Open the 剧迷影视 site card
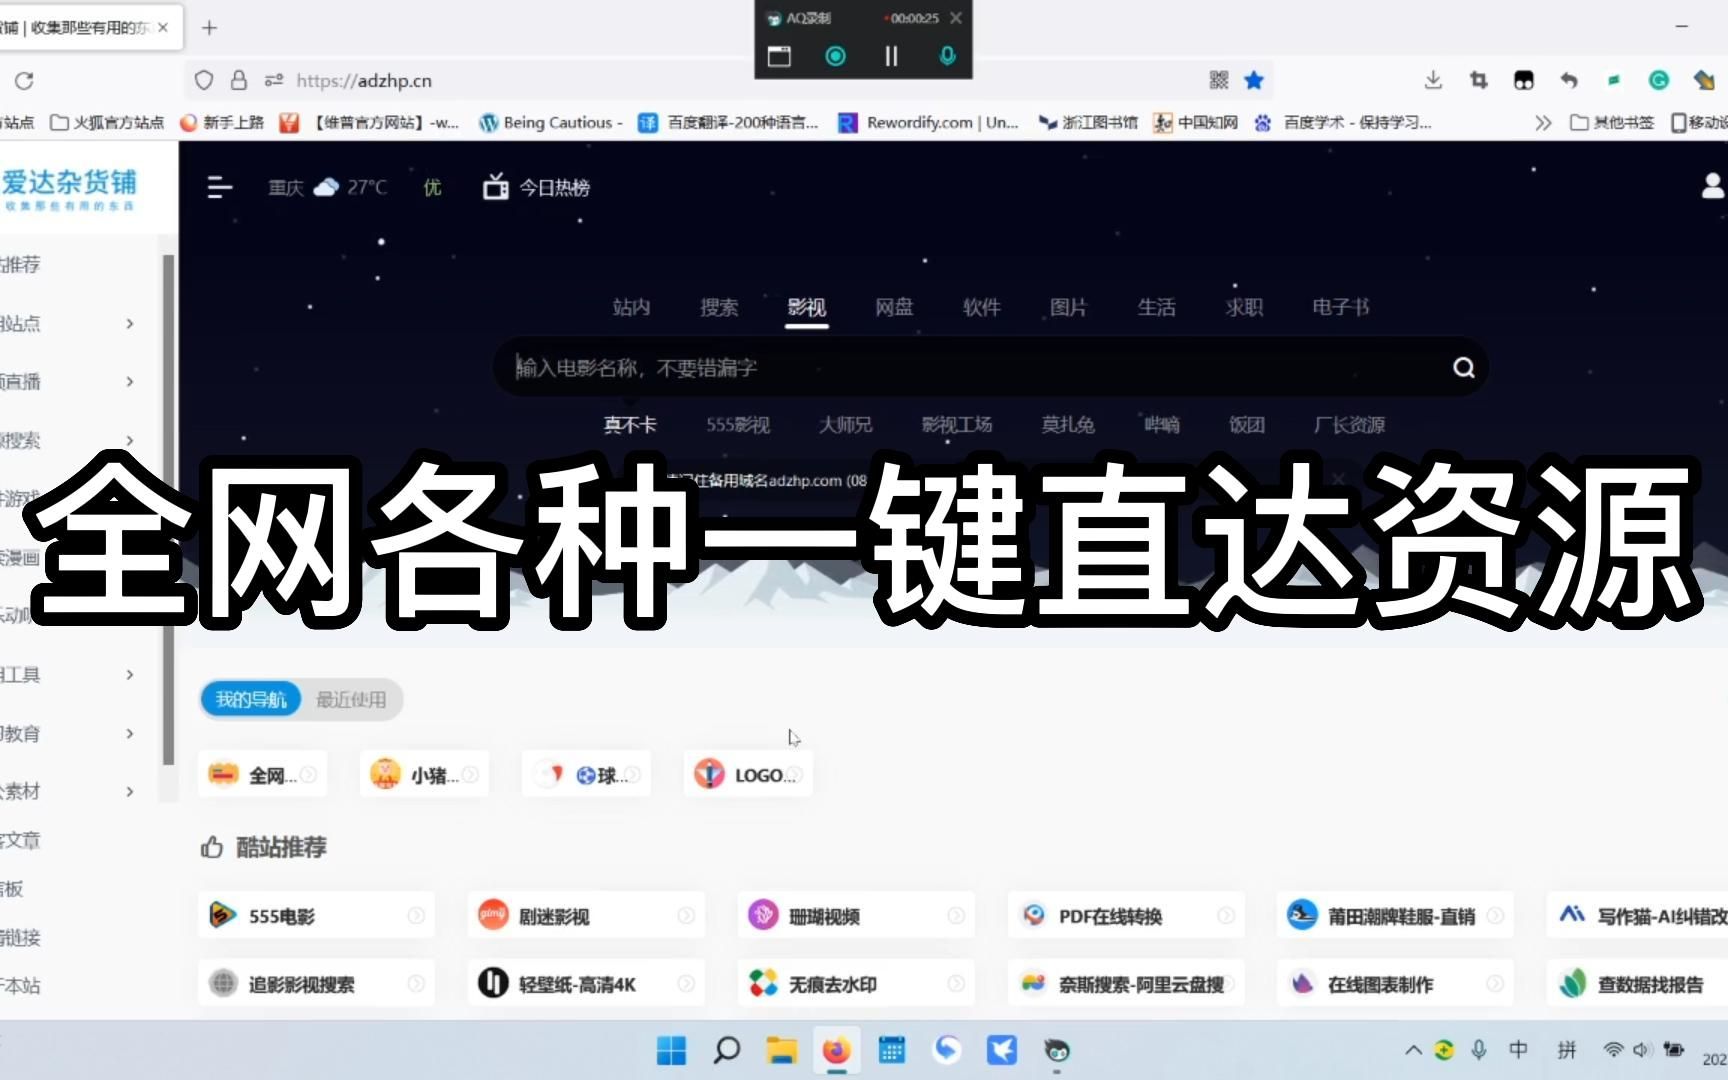The image size is (1728, 1080). pyautogui.click(x=586, y=916)
